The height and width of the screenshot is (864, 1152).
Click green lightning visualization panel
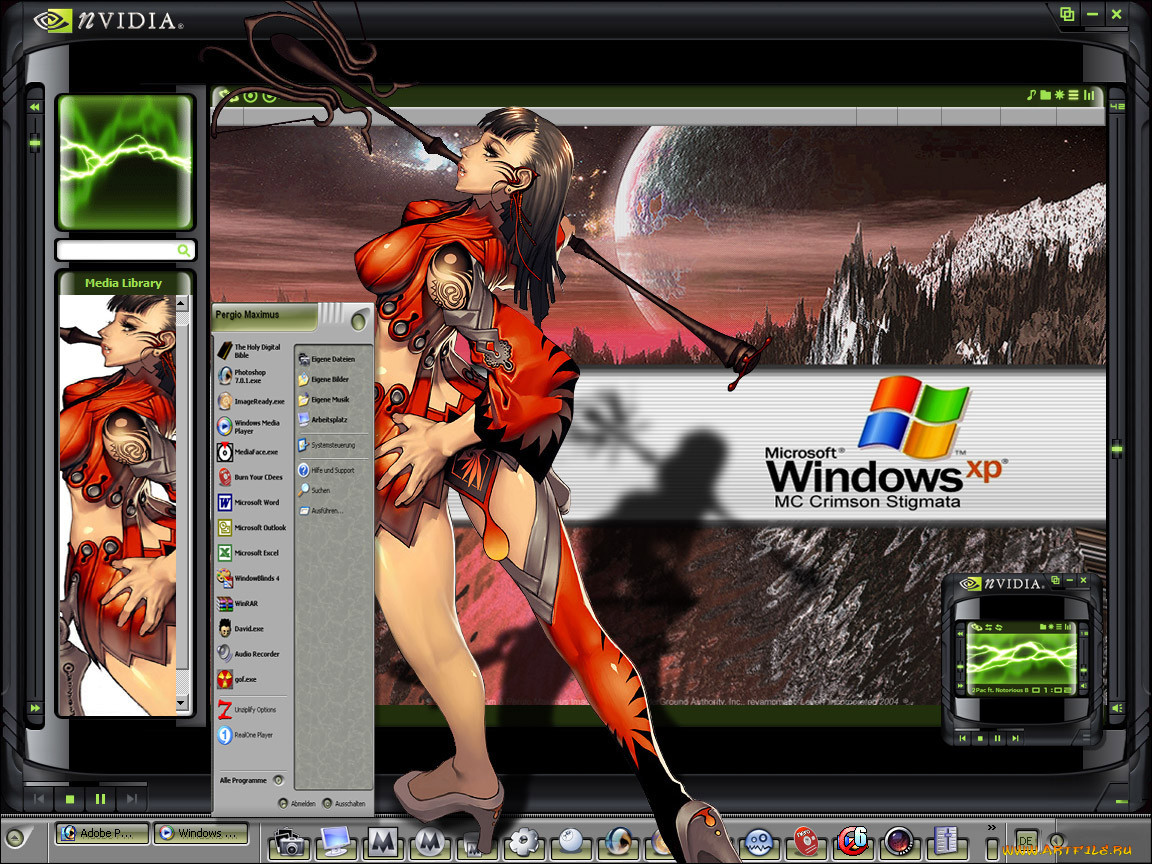[126, 162]
